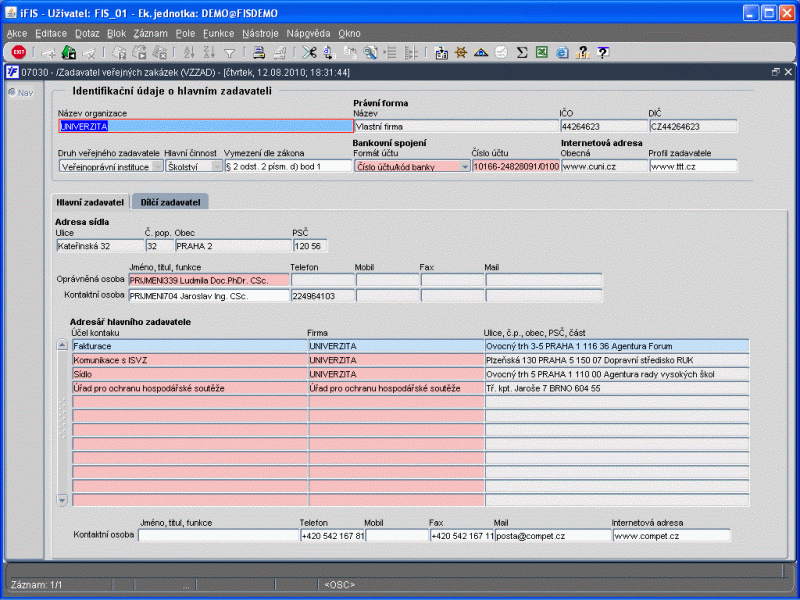
Task: Click the DIČ field
Action: pyautogui.click(x=693, y=126)
